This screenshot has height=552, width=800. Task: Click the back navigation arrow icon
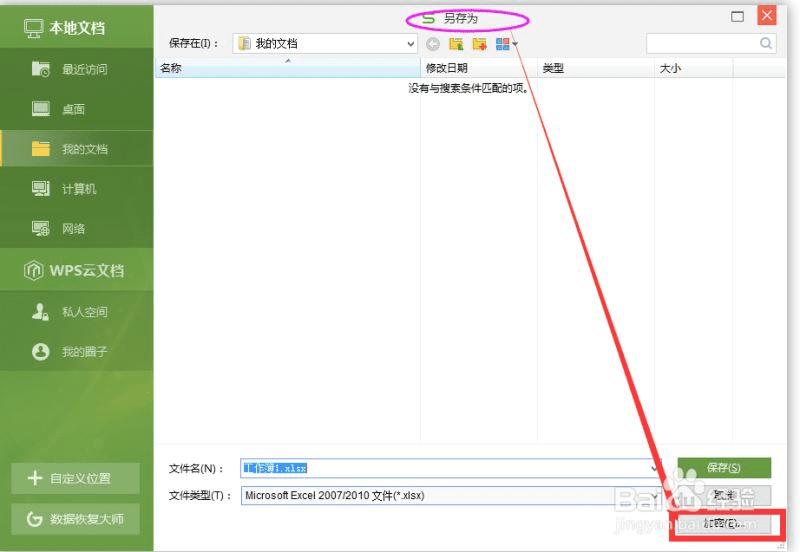[433, 44]
